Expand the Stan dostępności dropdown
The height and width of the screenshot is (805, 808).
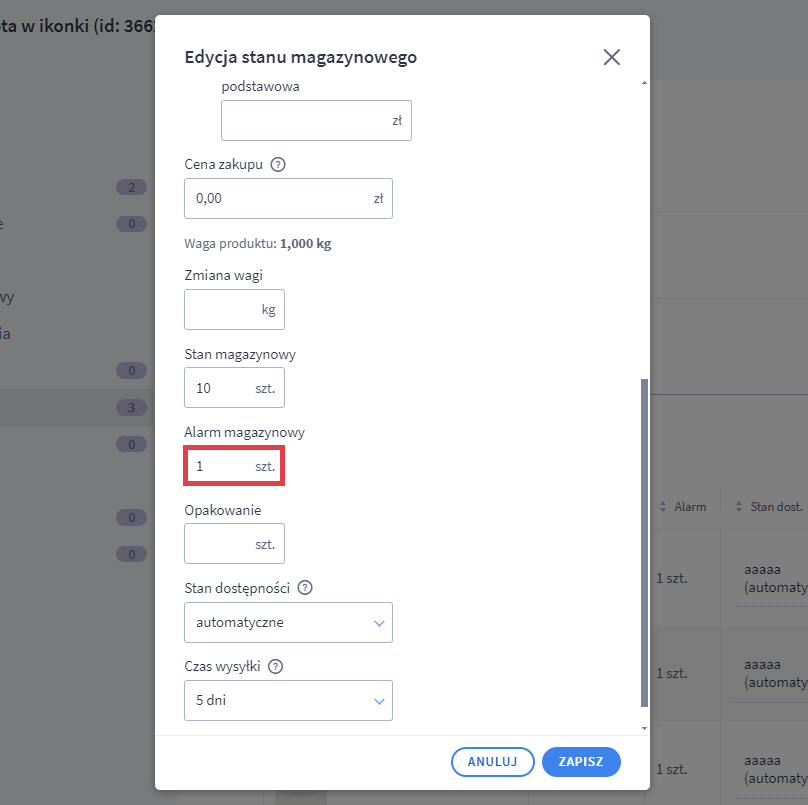pos(288,622)
